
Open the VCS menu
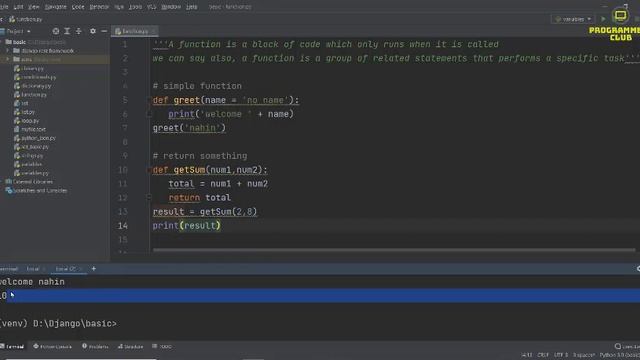click(151, 7)
